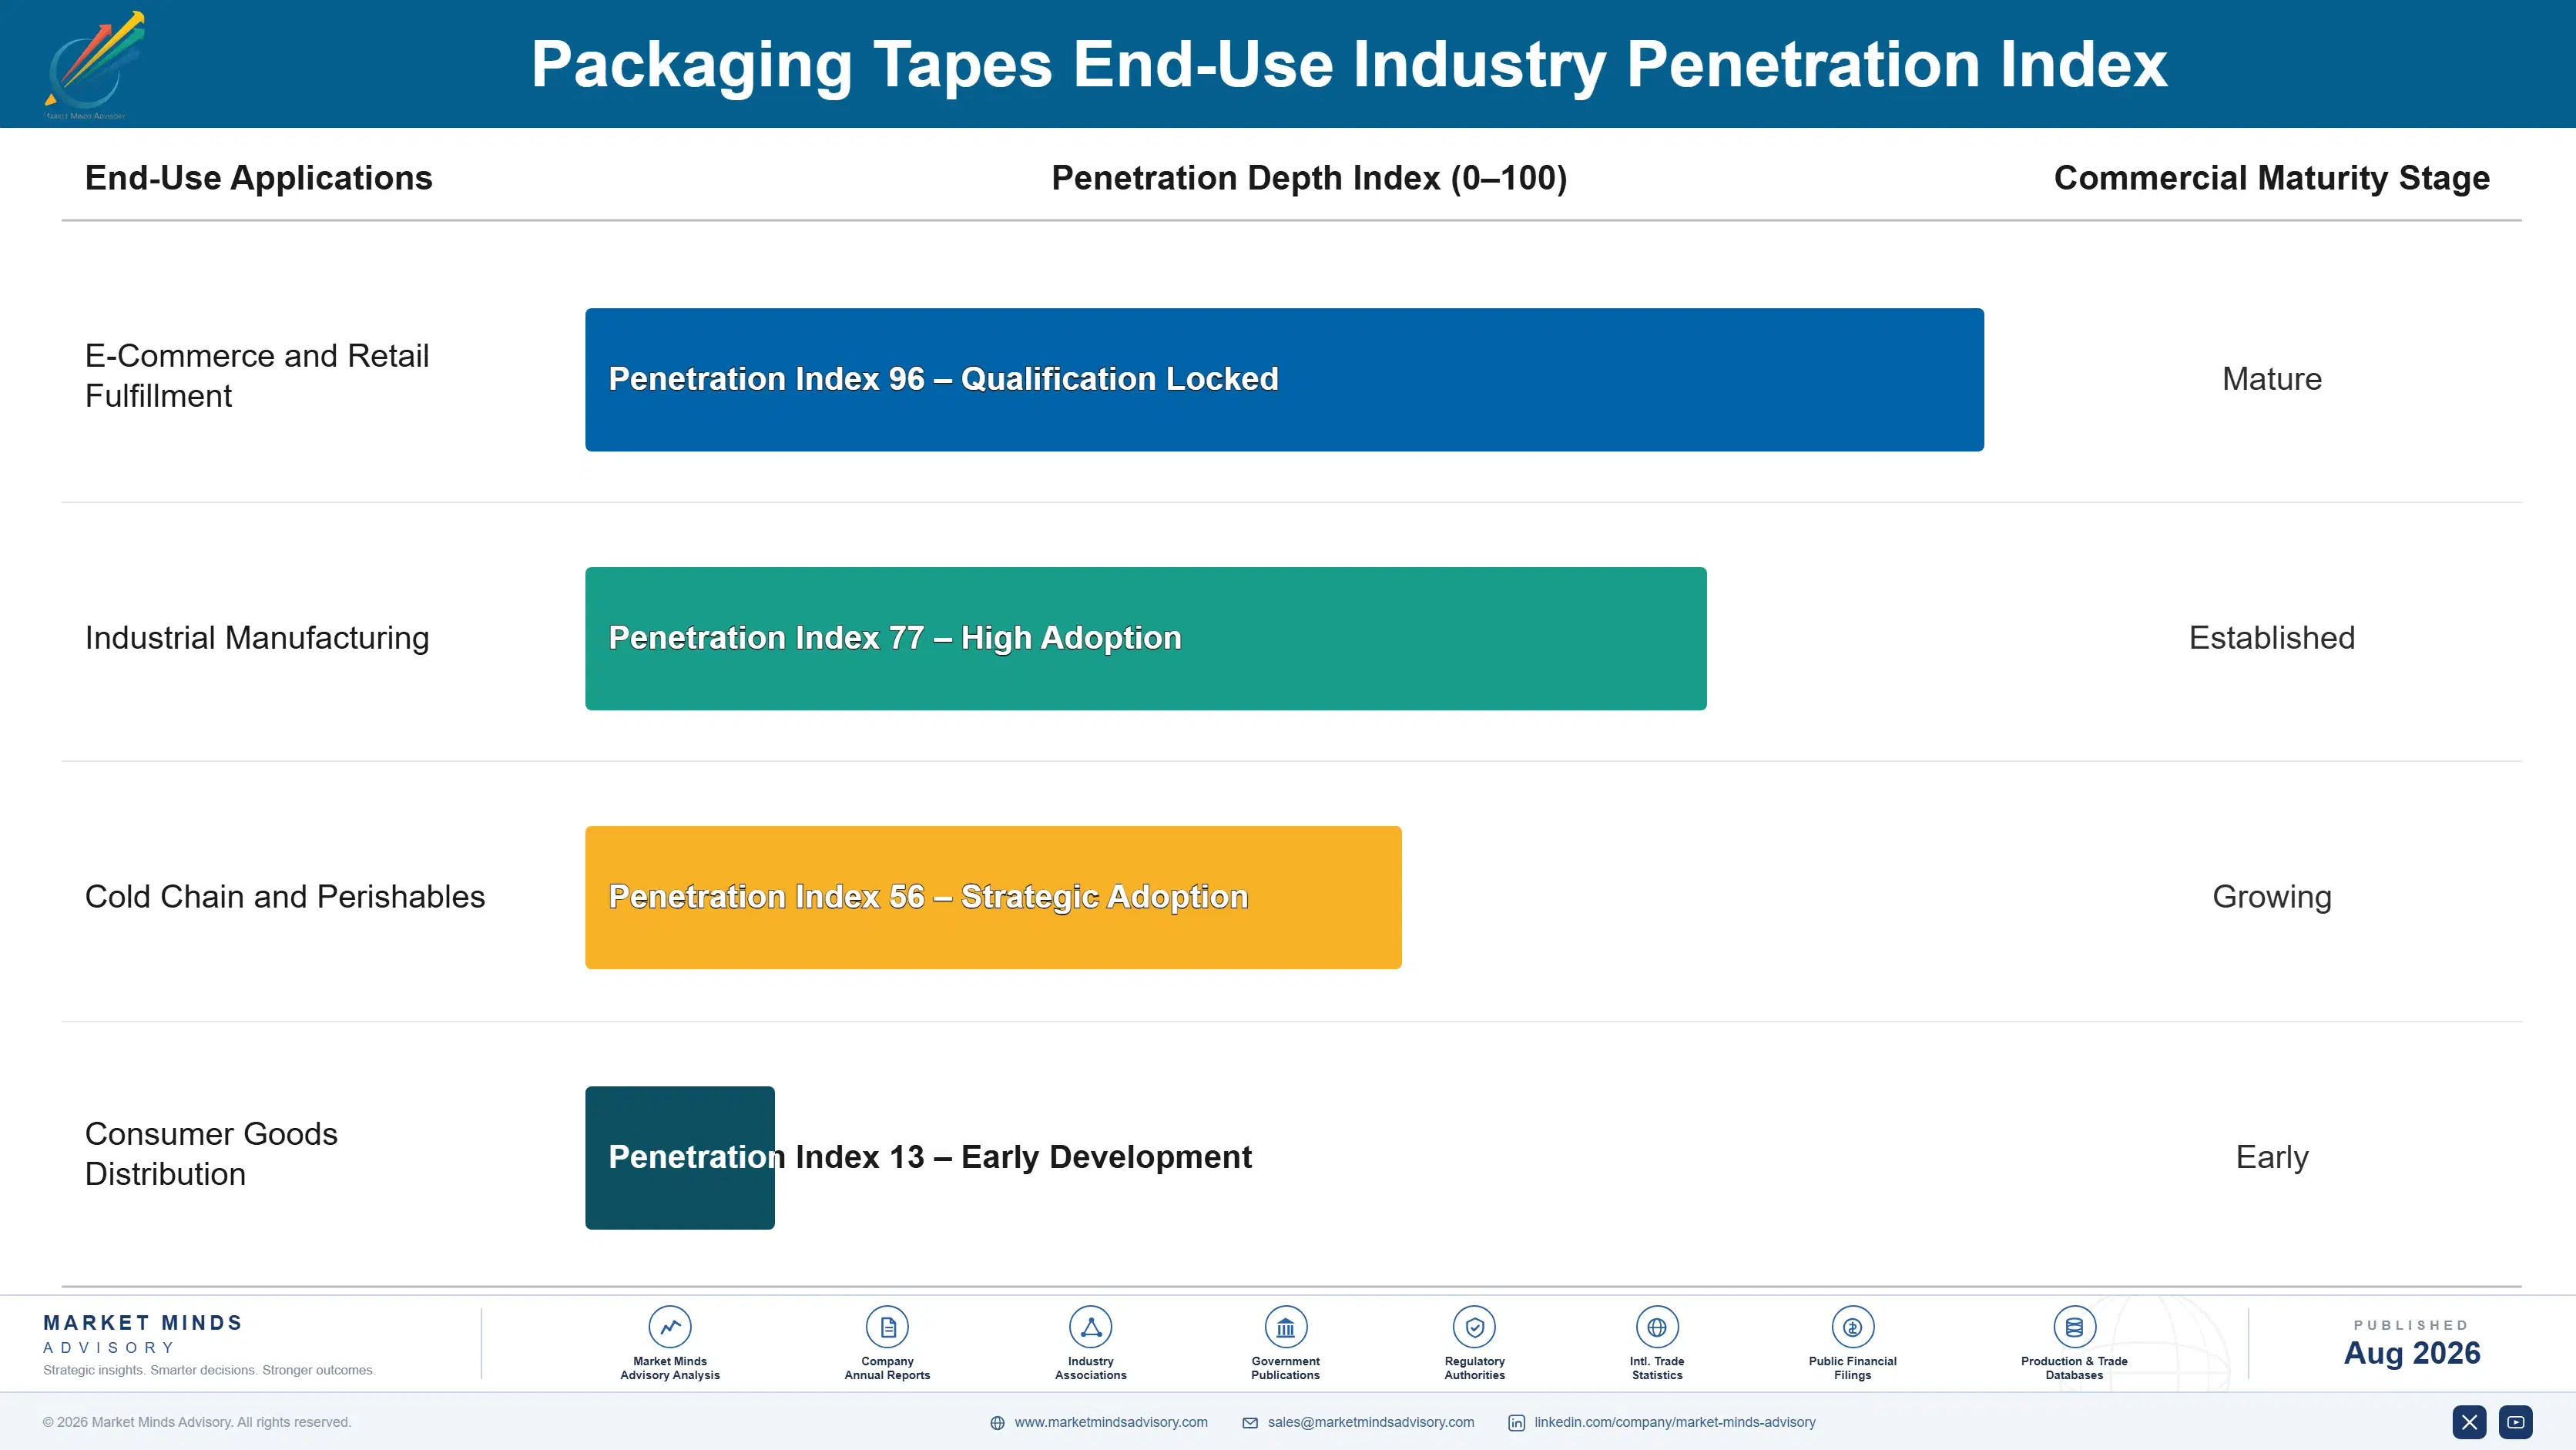Open www.marketmindsadvisory.com link
Image resolution: width=2576 pixels, height=1450 pixels.
click(1111, 1422)
